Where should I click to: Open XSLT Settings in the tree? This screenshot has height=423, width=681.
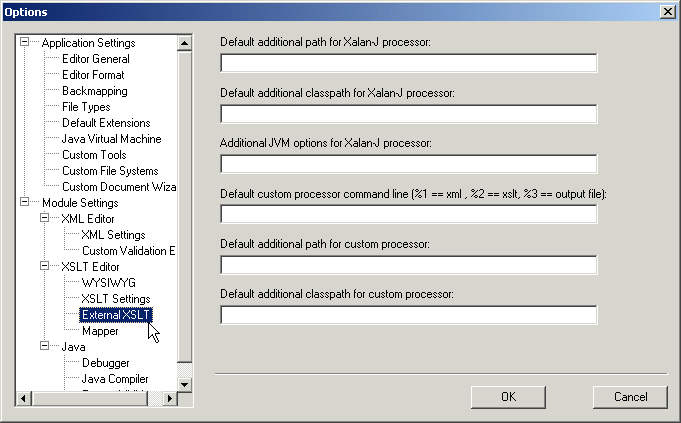(115, 299)
